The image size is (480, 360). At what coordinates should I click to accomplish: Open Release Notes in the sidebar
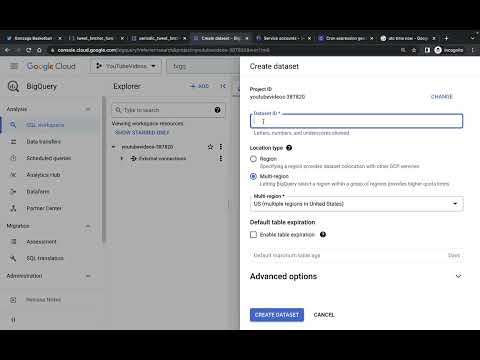pos(43,300)
